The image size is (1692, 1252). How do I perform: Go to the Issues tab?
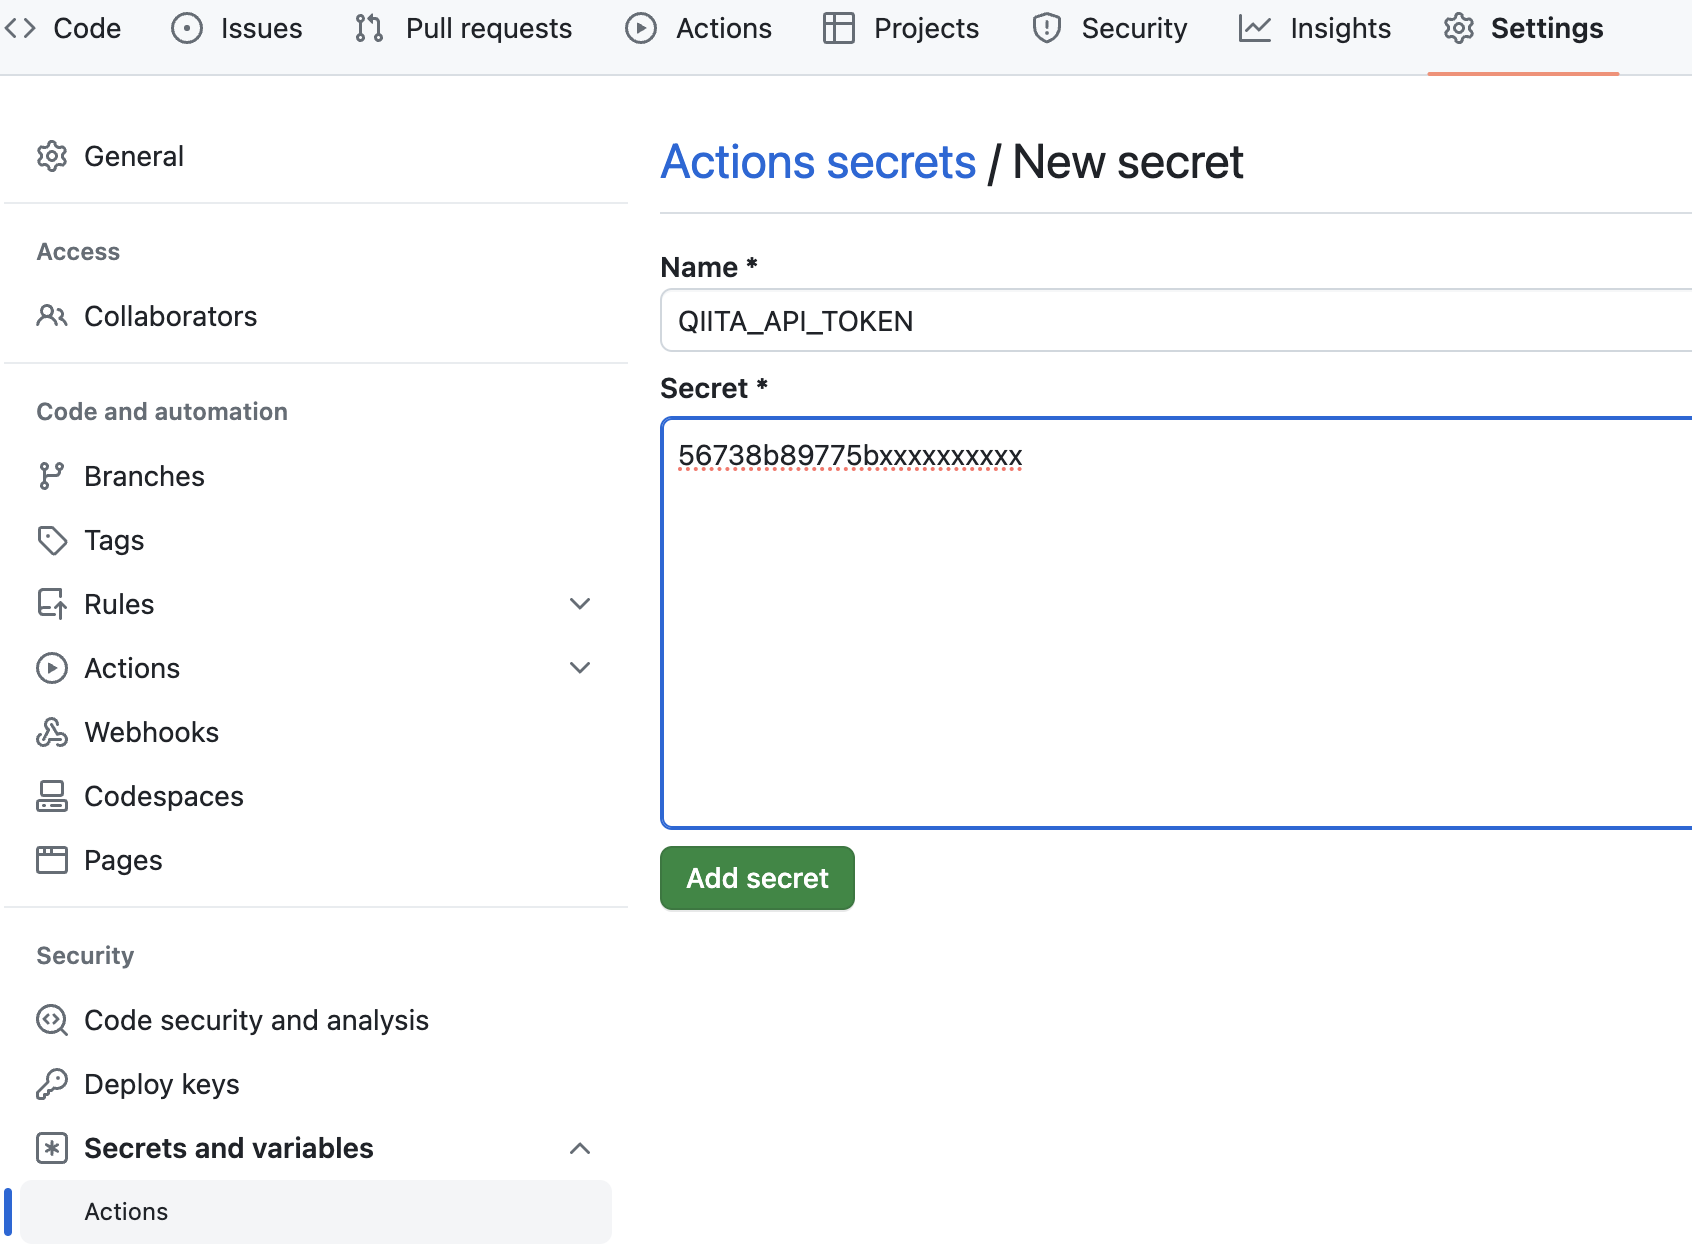coord(237,28)
